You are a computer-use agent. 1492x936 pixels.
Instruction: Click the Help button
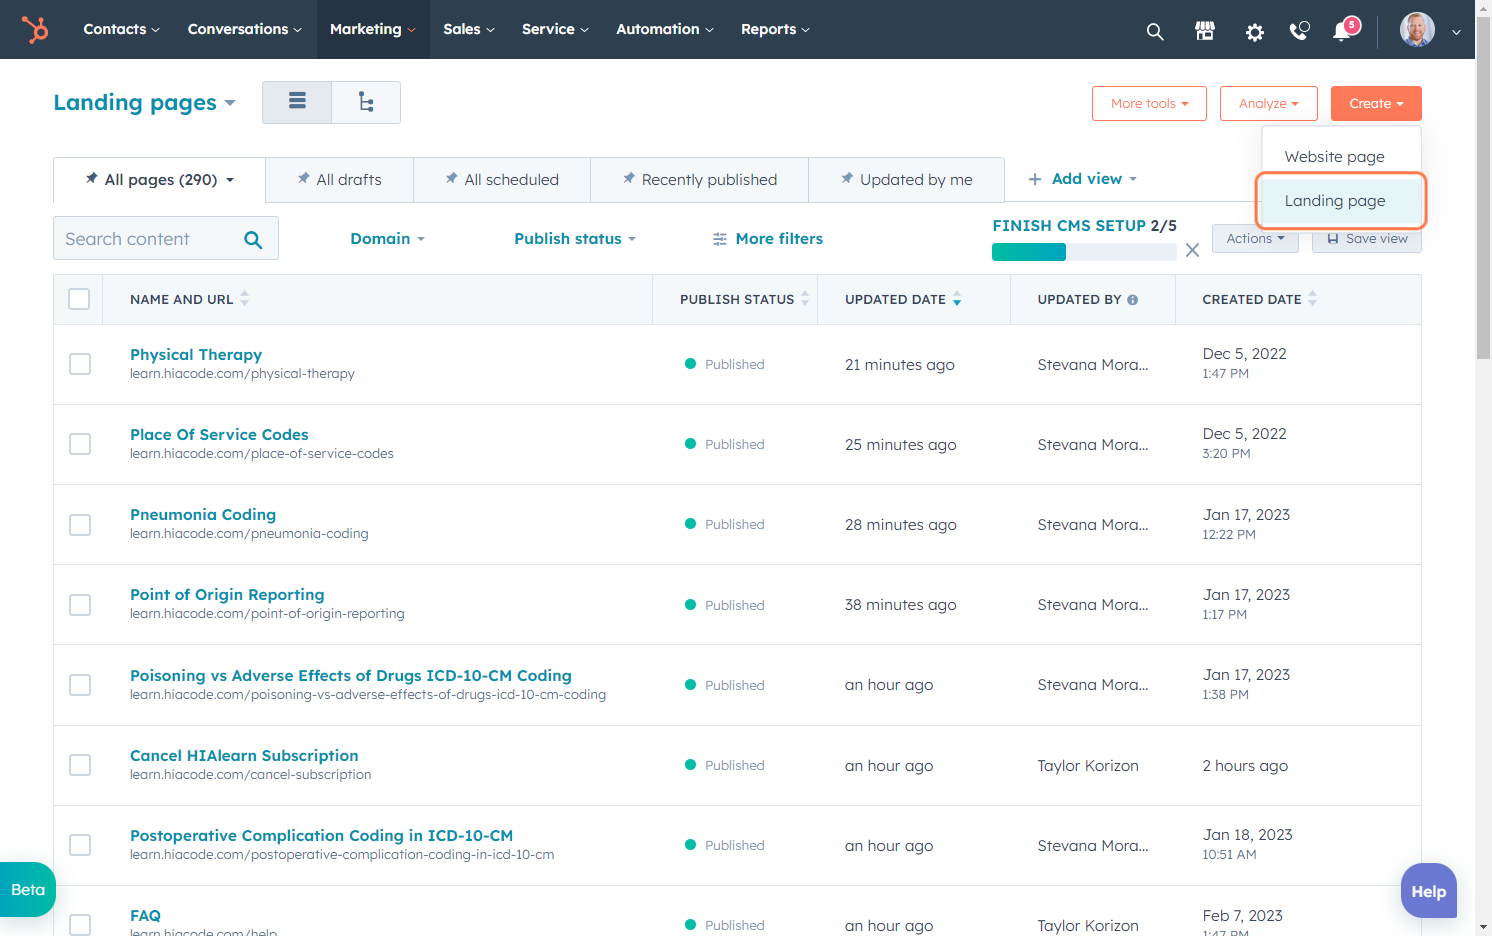coord(1429,891)
